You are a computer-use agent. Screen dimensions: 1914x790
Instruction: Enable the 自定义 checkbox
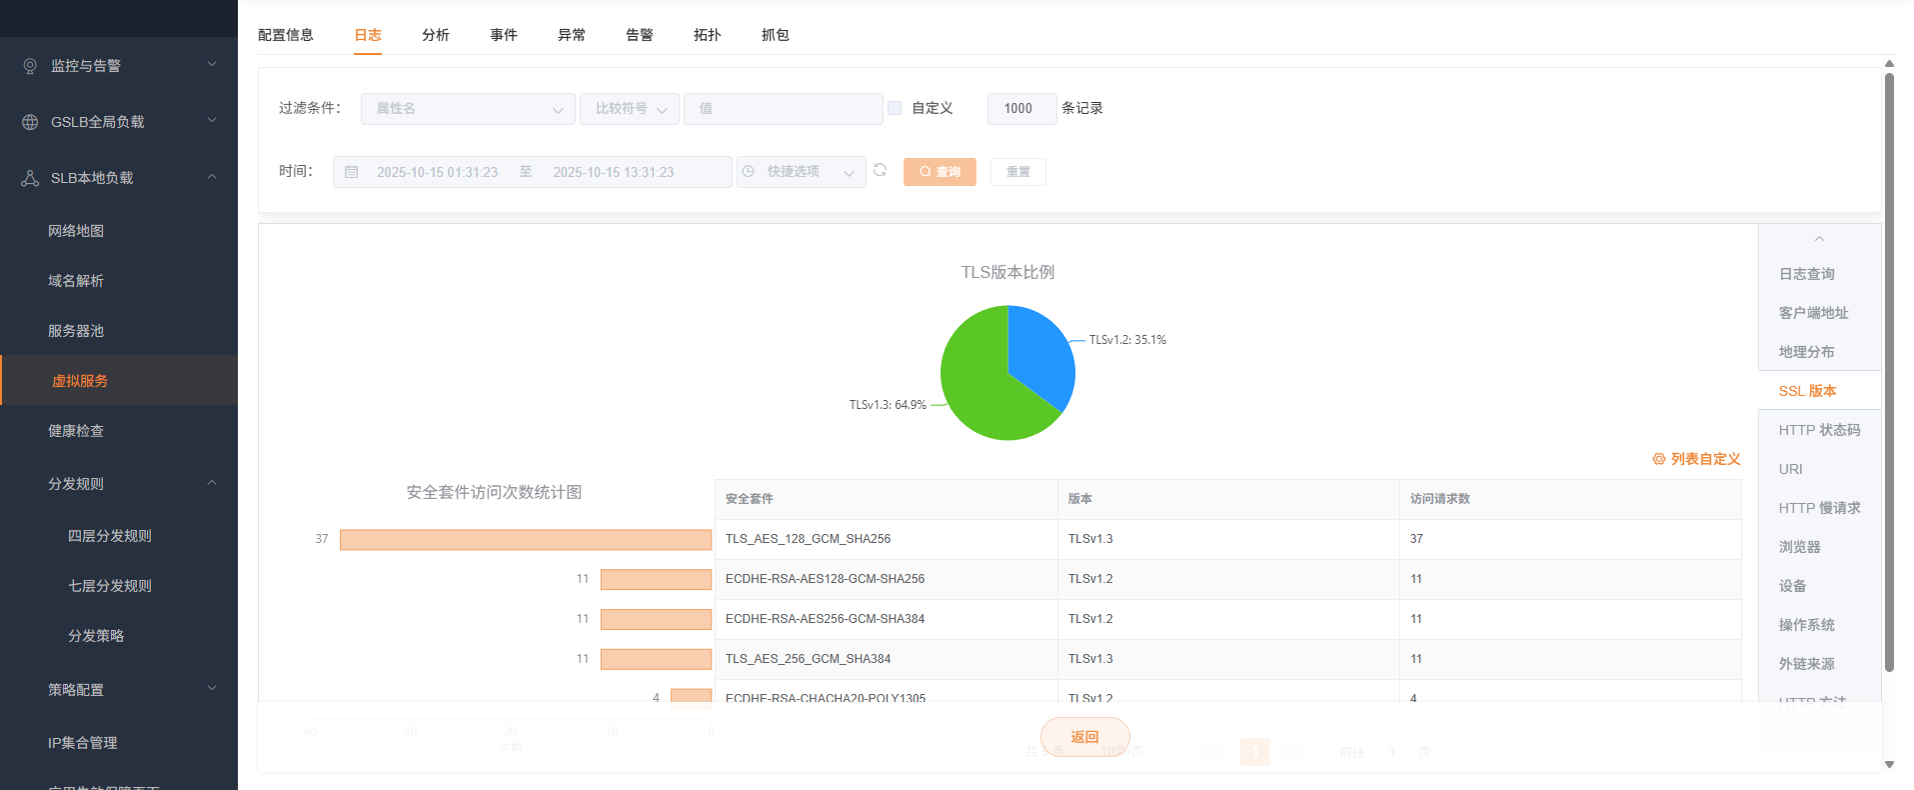pos(895,108)
